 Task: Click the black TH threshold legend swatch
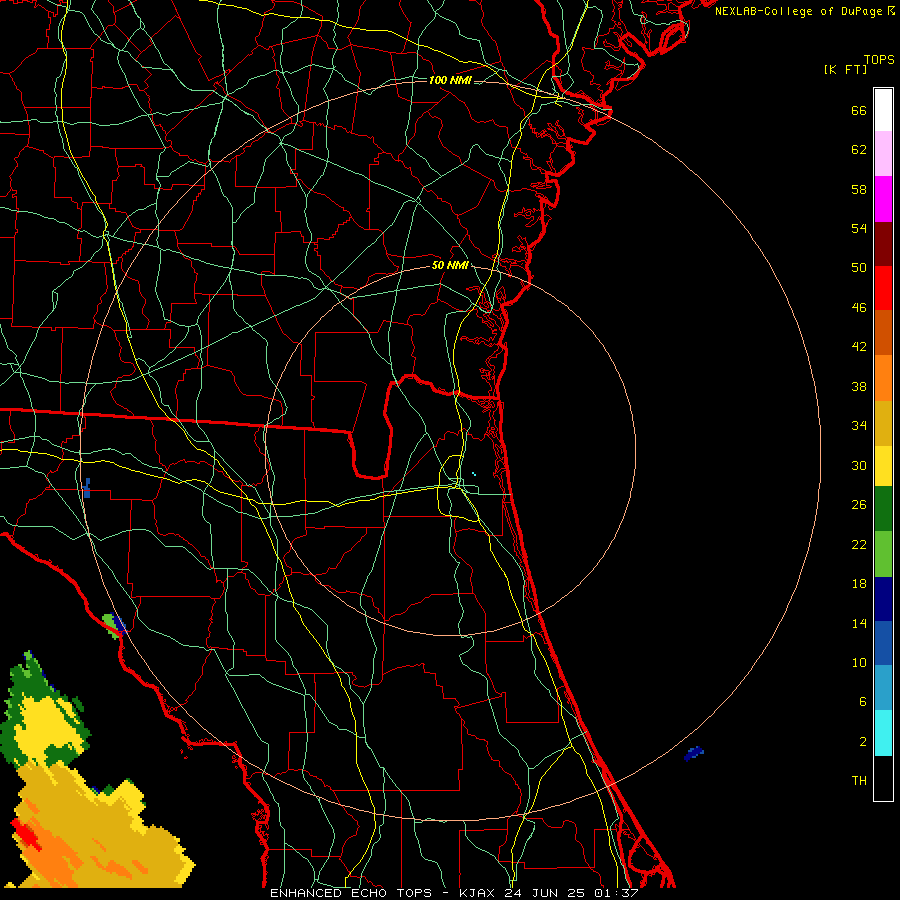(x=883, y=778)
